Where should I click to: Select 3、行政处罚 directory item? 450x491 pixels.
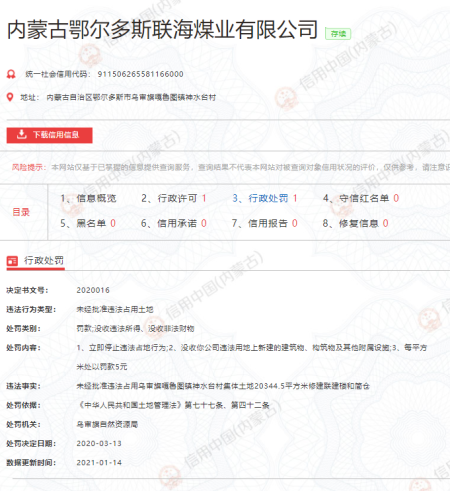[265, 198]
